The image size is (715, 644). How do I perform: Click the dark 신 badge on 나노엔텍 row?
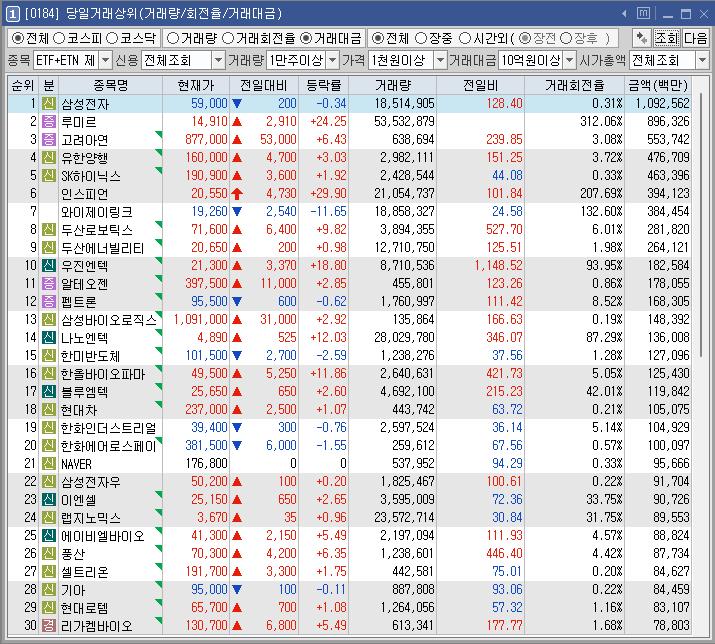click(48, 338)
